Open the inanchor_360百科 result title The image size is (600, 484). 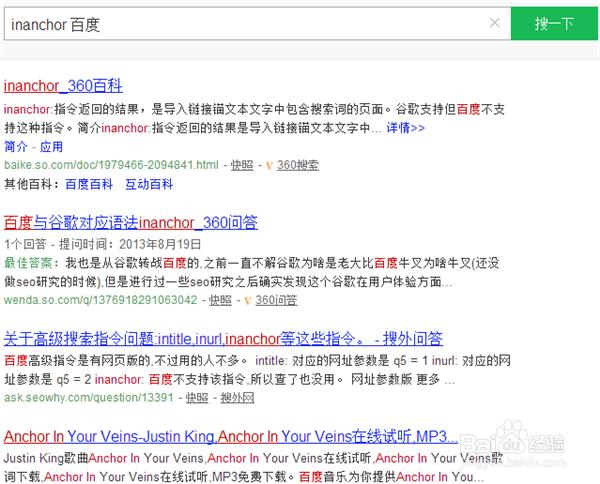pos(63,86)
